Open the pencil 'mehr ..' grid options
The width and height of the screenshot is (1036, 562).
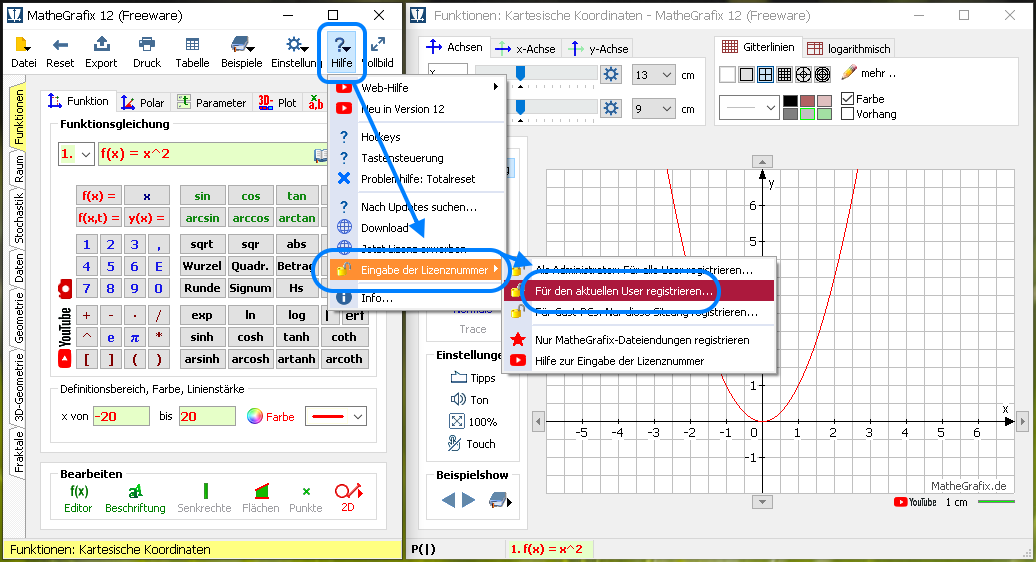click(x=868, y=73)
